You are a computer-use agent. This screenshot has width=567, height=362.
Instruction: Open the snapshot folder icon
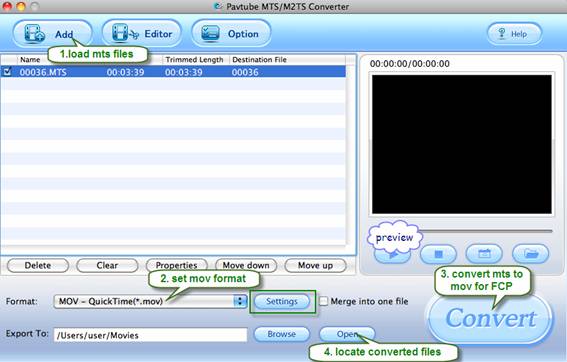click(530, 254)
